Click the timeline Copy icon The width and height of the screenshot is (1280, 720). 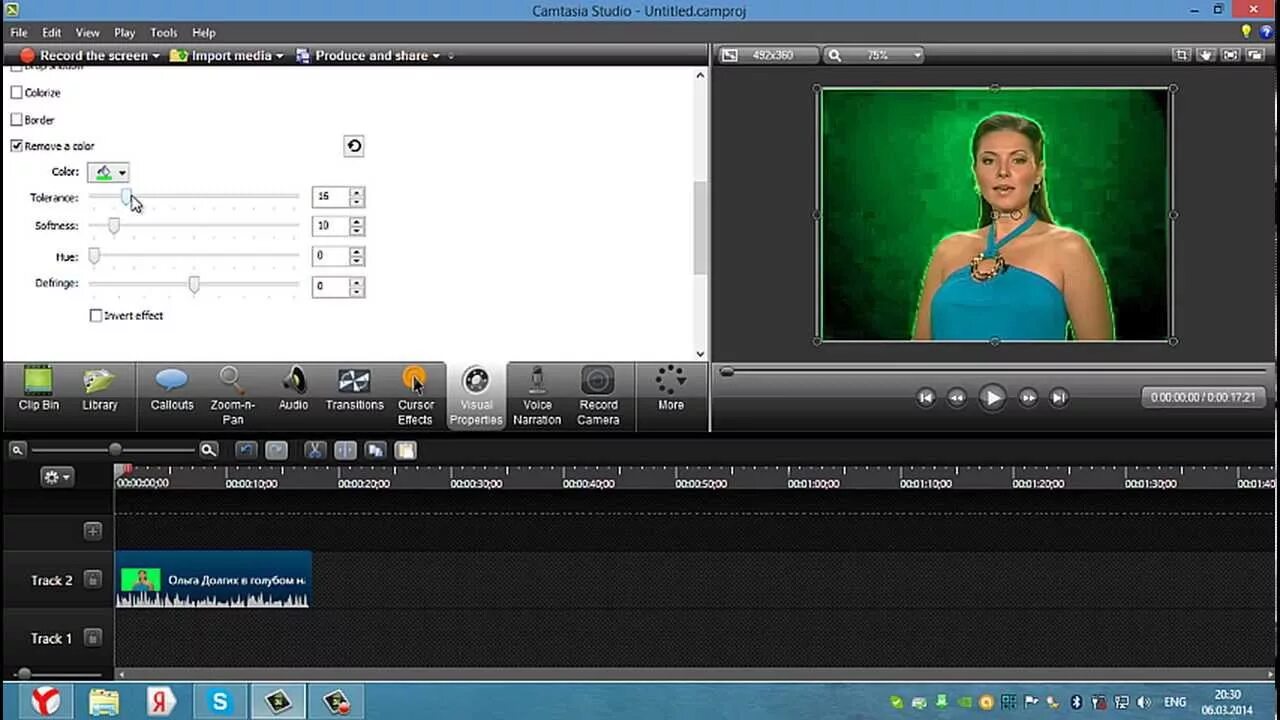point(375,450)
